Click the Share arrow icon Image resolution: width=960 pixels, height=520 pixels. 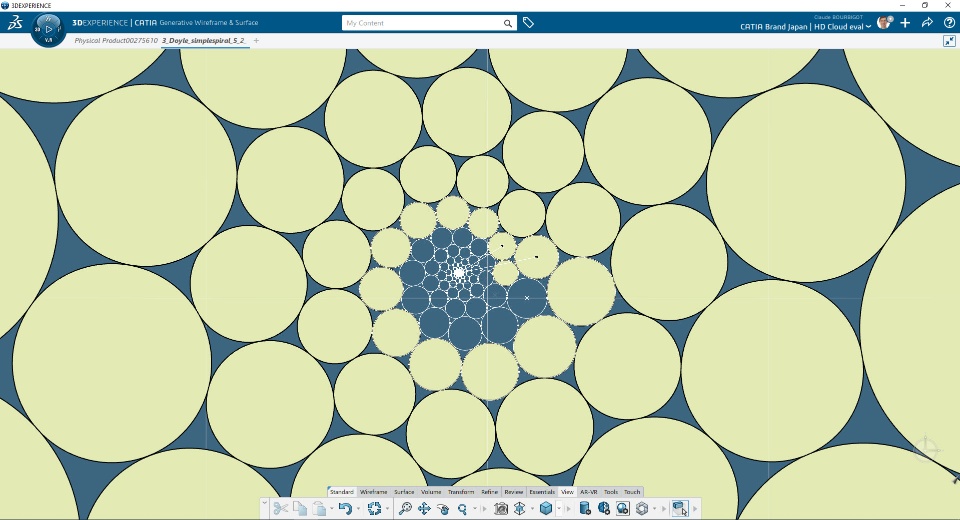click(927, 23)
